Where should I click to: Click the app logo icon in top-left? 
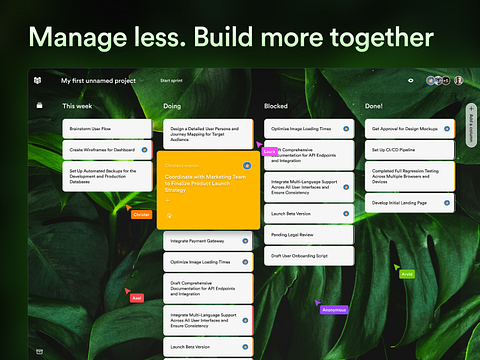click(x=37, y=80)
